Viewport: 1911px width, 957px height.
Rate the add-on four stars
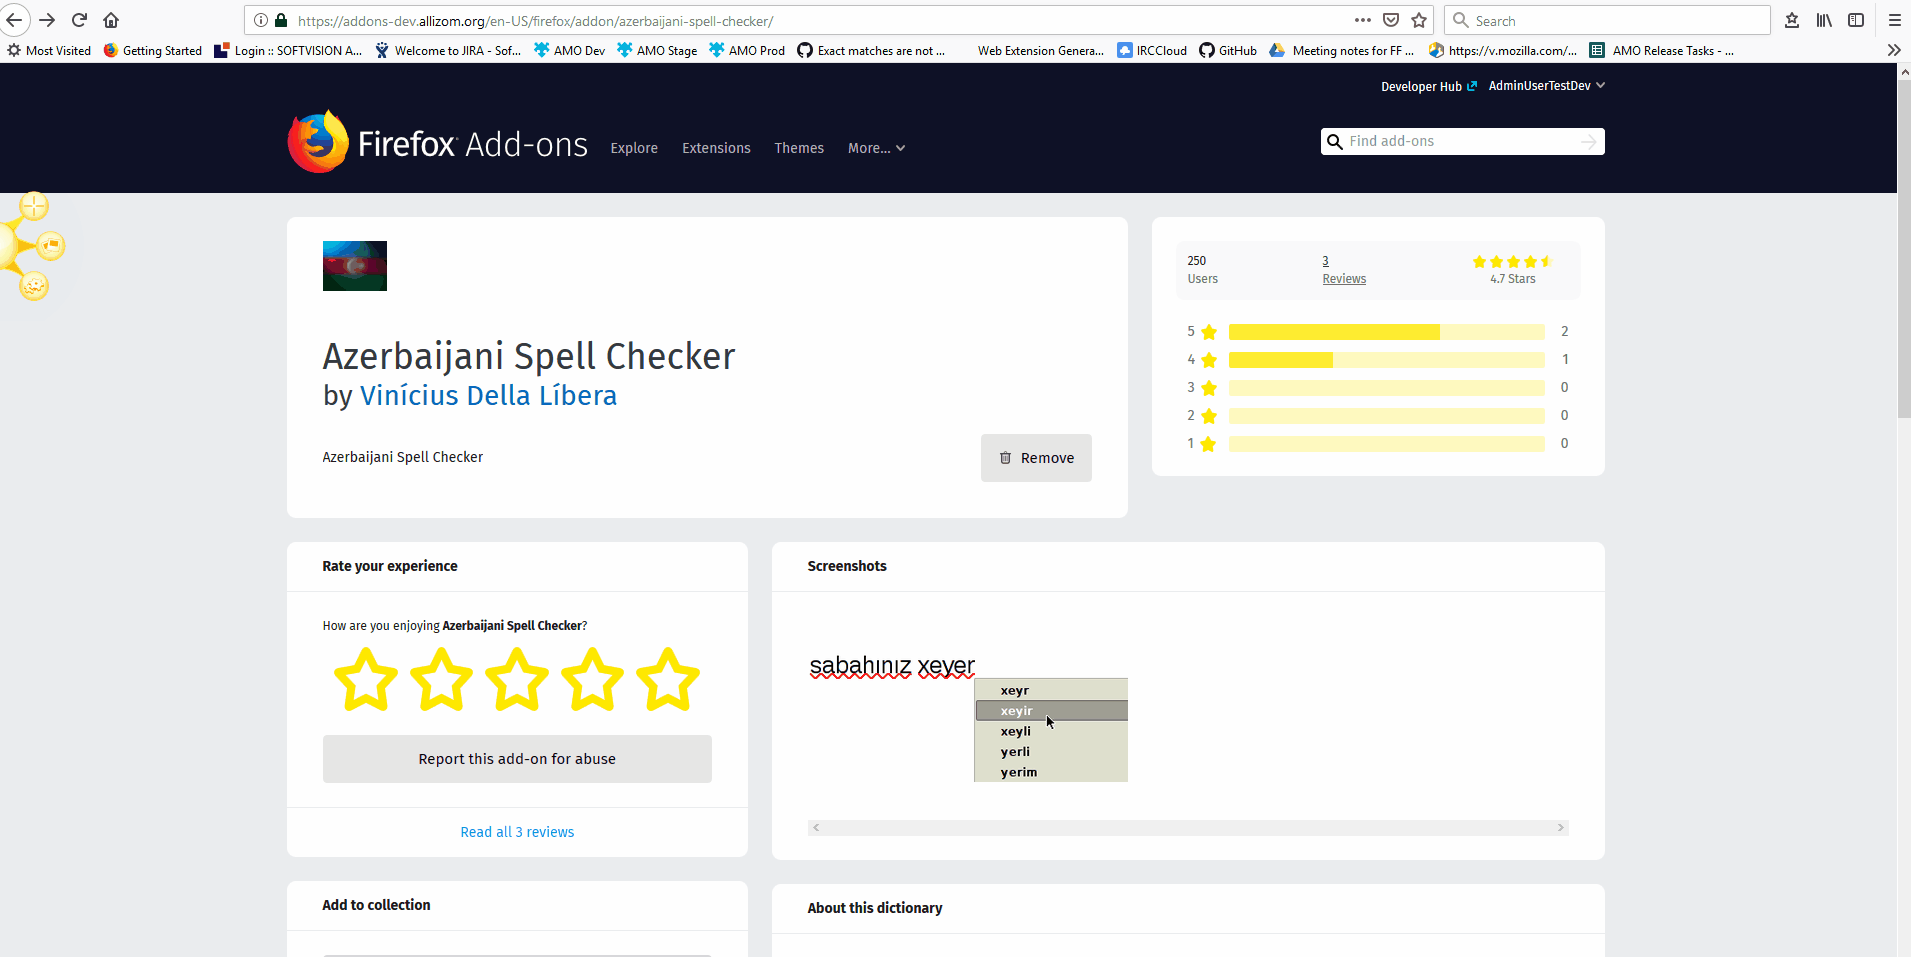tap(592, 680)
